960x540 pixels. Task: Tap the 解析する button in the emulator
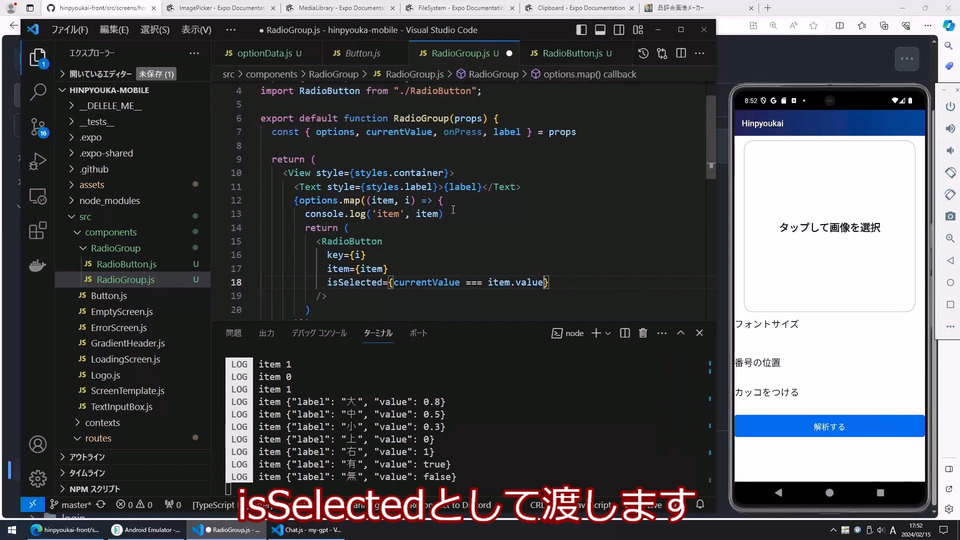829,426
